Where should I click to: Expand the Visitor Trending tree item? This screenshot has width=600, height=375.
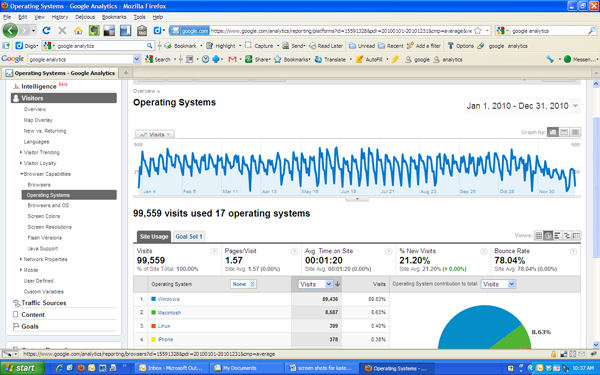(x=21, y=152)
